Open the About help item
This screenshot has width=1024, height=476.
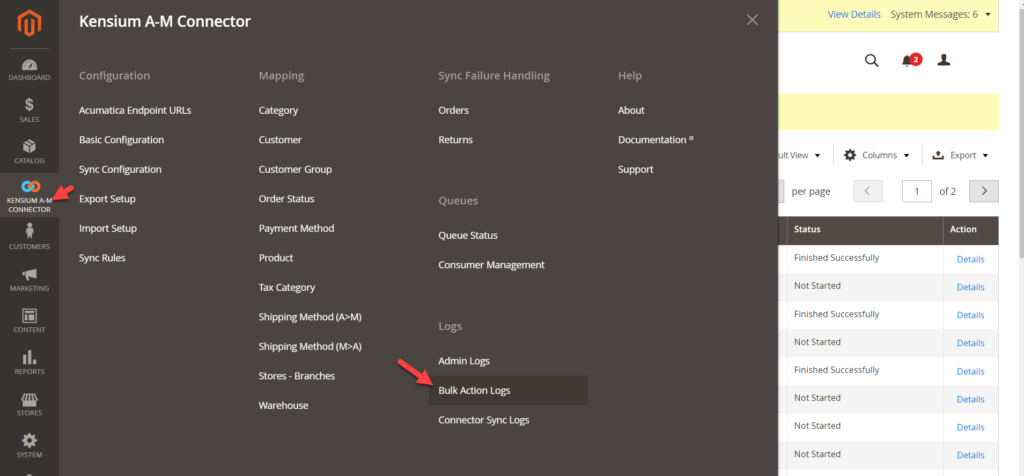(x=632, y=110)
